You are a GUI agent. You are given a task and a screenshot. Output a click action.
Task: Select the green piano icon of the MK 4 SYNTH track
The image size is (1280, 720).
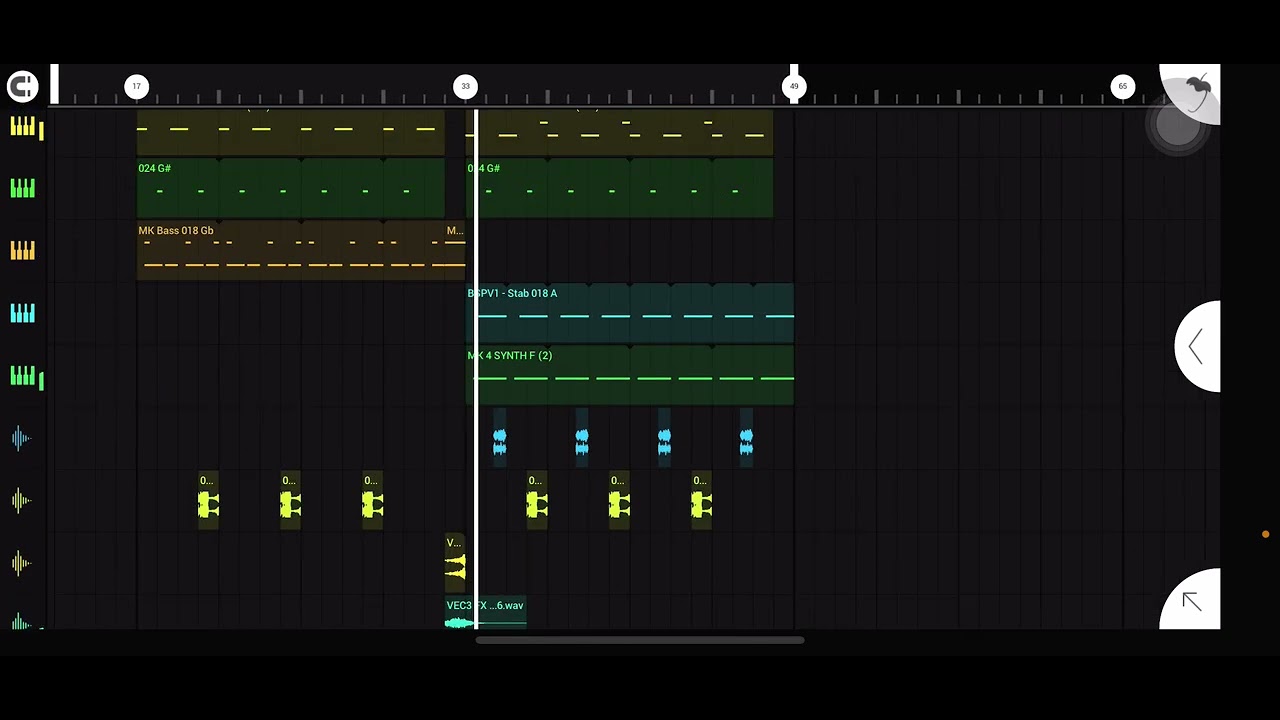coord(24,376)
